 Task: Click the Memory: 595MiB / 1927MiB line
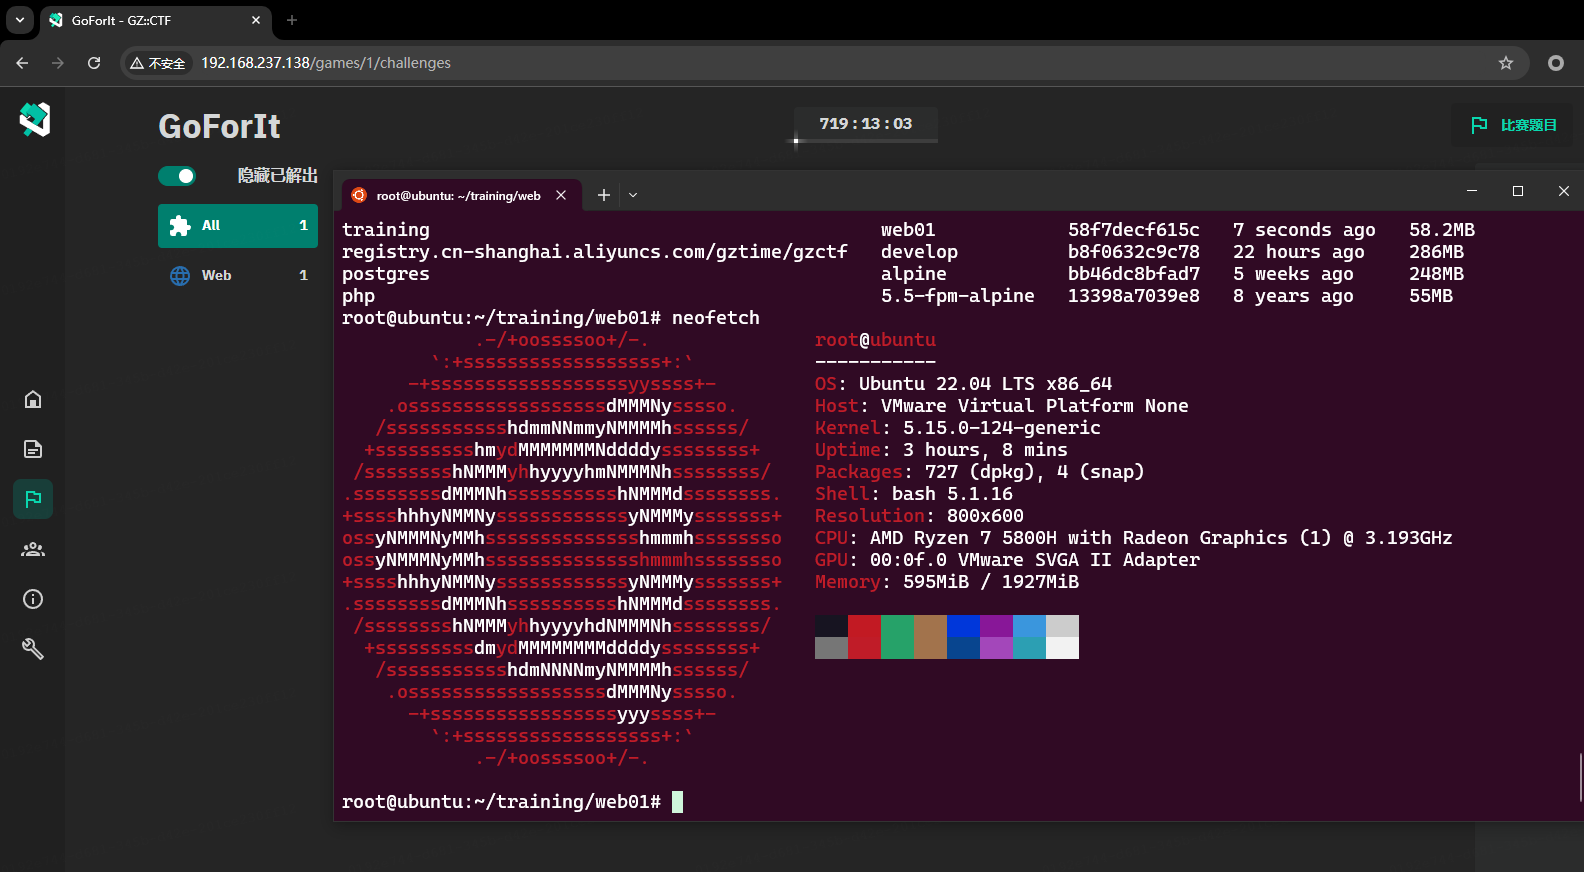[947, 582]
